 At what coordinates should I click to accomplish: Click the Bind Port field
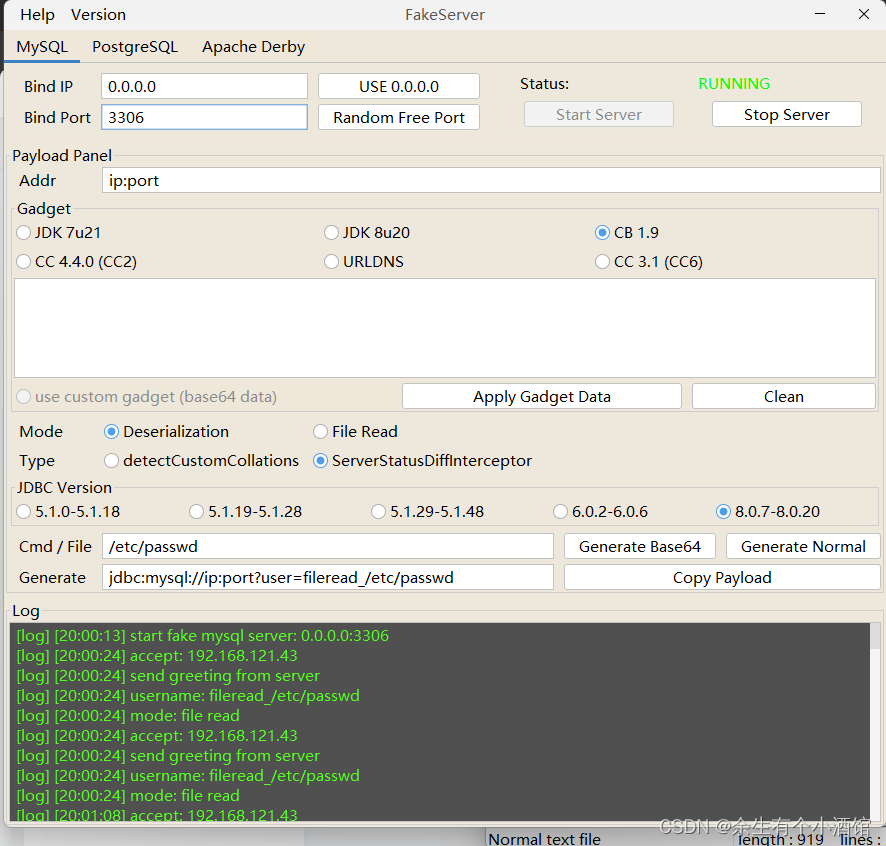click(x=205, y=117)
